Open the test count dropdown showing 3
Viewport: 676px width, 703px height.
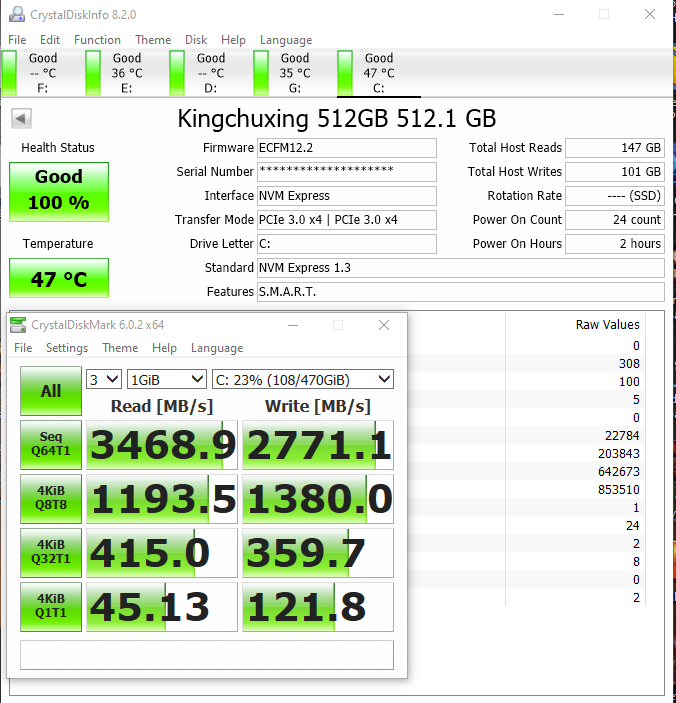(104, 380)
